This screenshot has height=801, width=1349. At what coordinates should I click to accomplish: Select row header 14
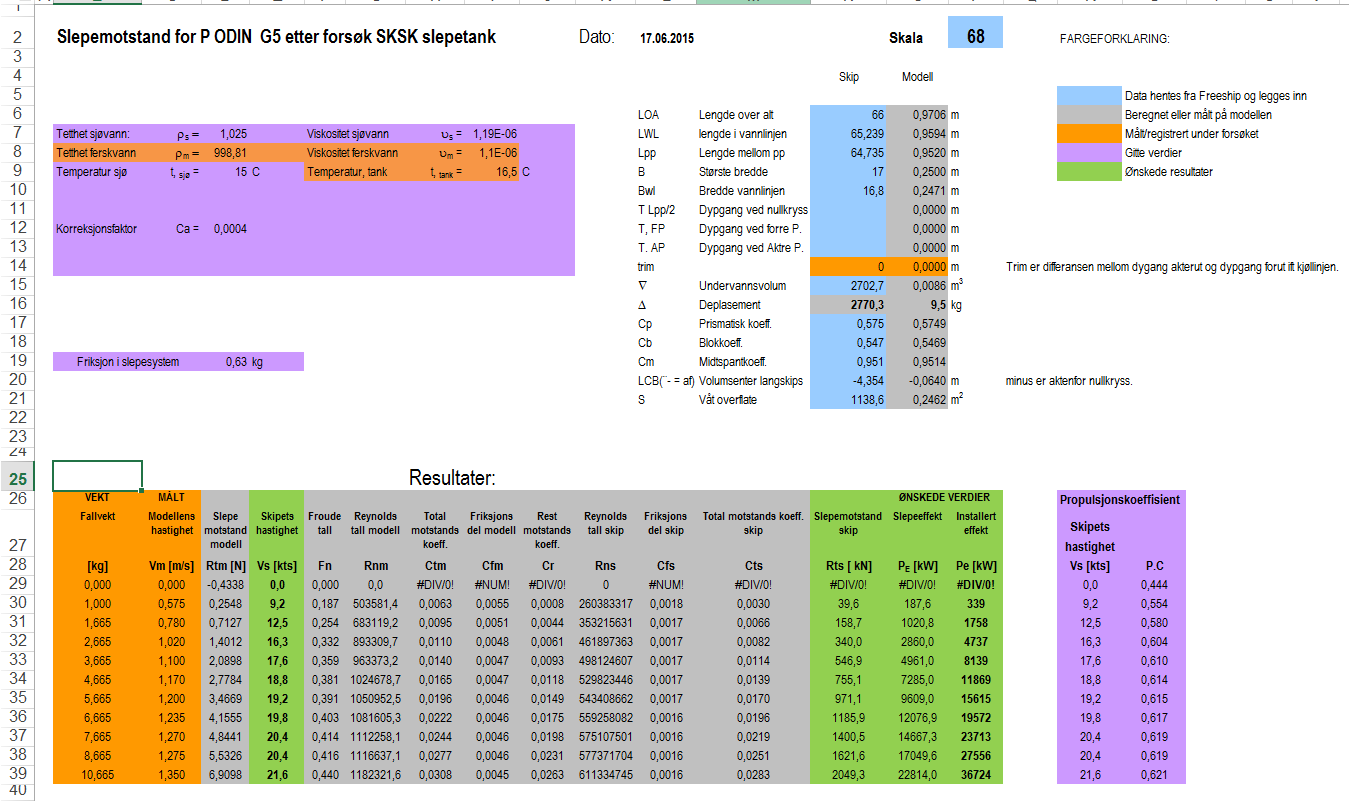(18, 266)
